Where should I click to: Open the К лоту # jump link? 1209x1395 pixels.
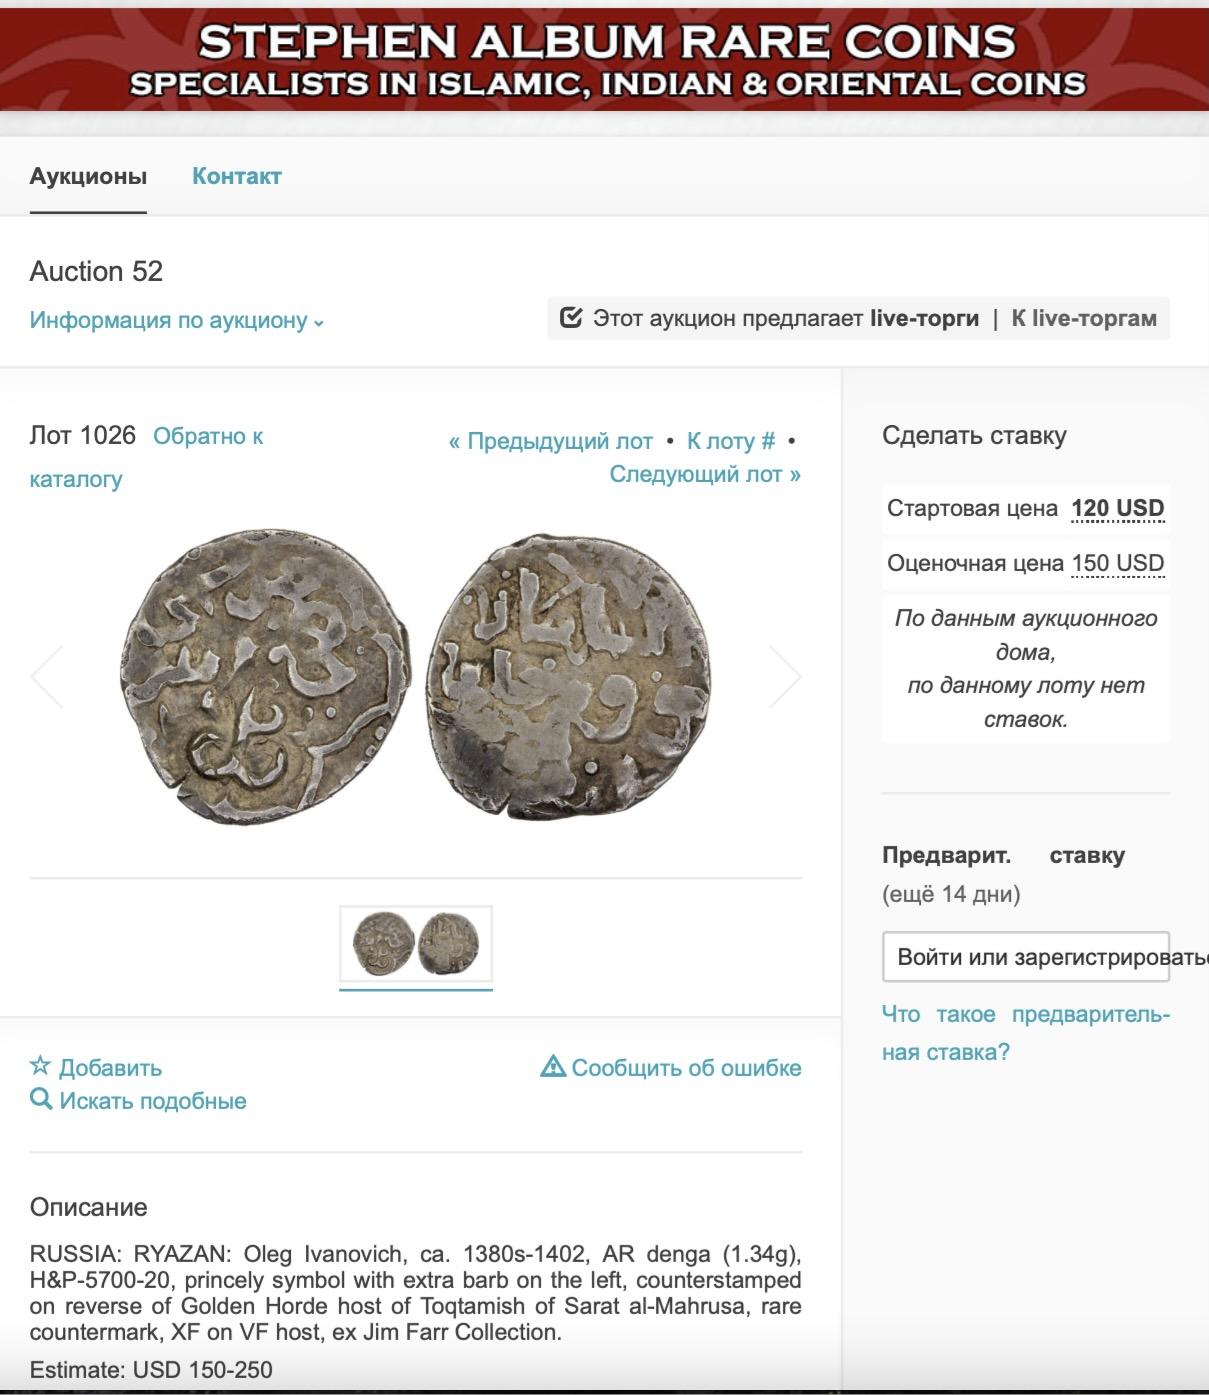(x=731, y=441)
